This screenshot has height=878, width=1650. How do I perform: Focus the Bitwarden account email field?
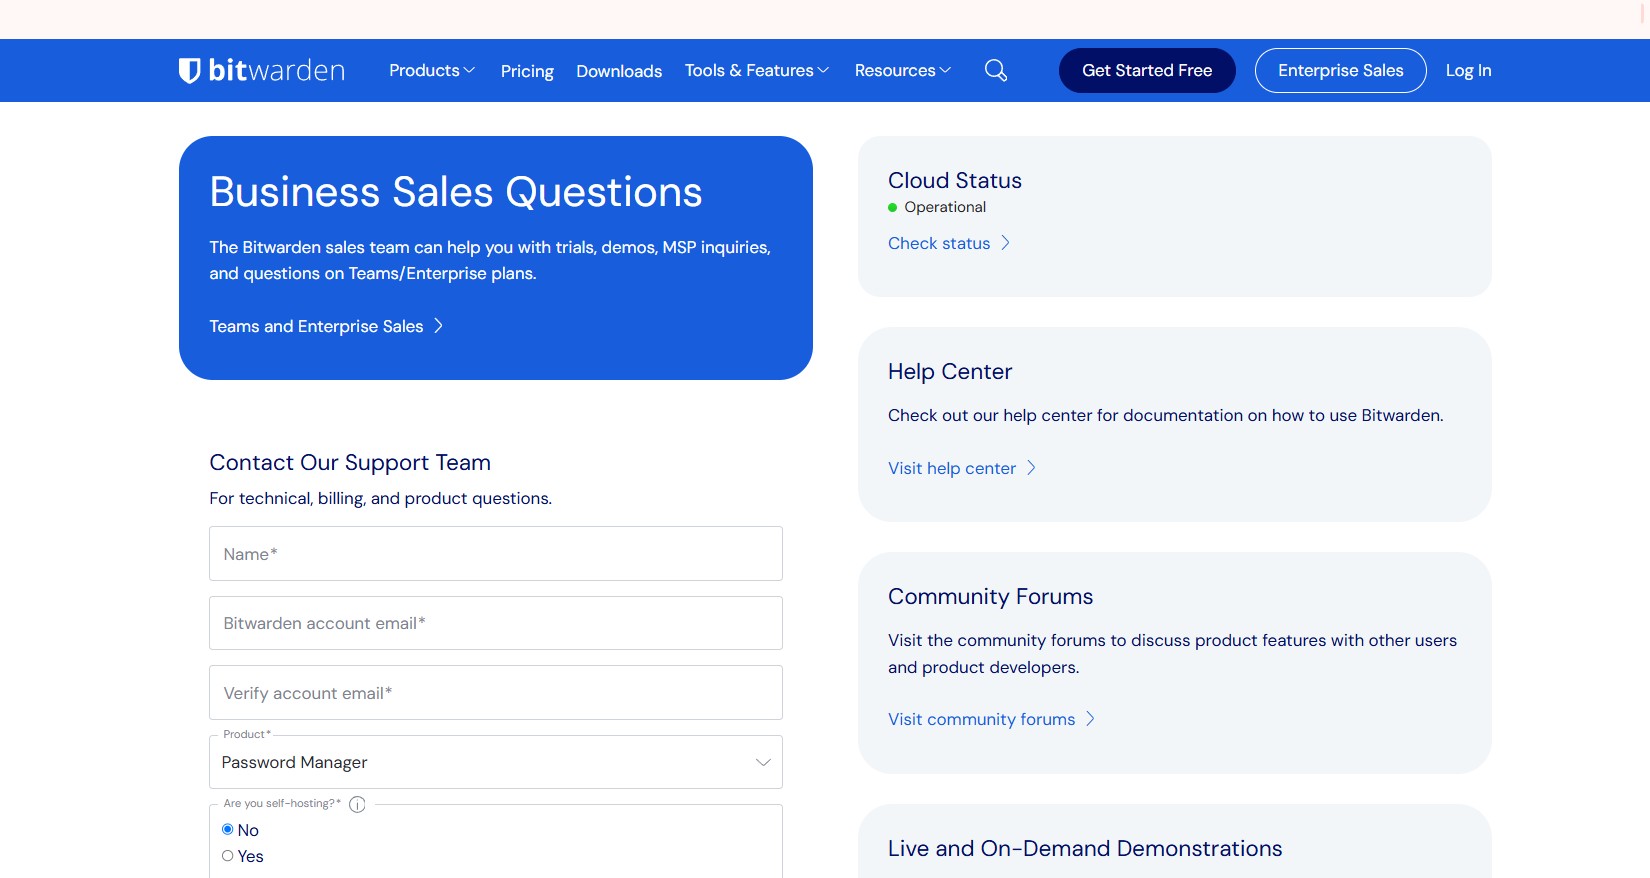[x=496, y=623]
